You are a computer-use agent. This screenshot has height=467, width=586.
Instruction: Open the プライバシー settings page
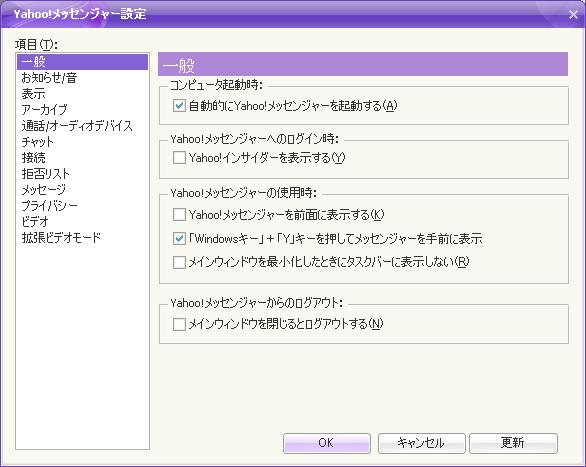(x=82, y=205)
